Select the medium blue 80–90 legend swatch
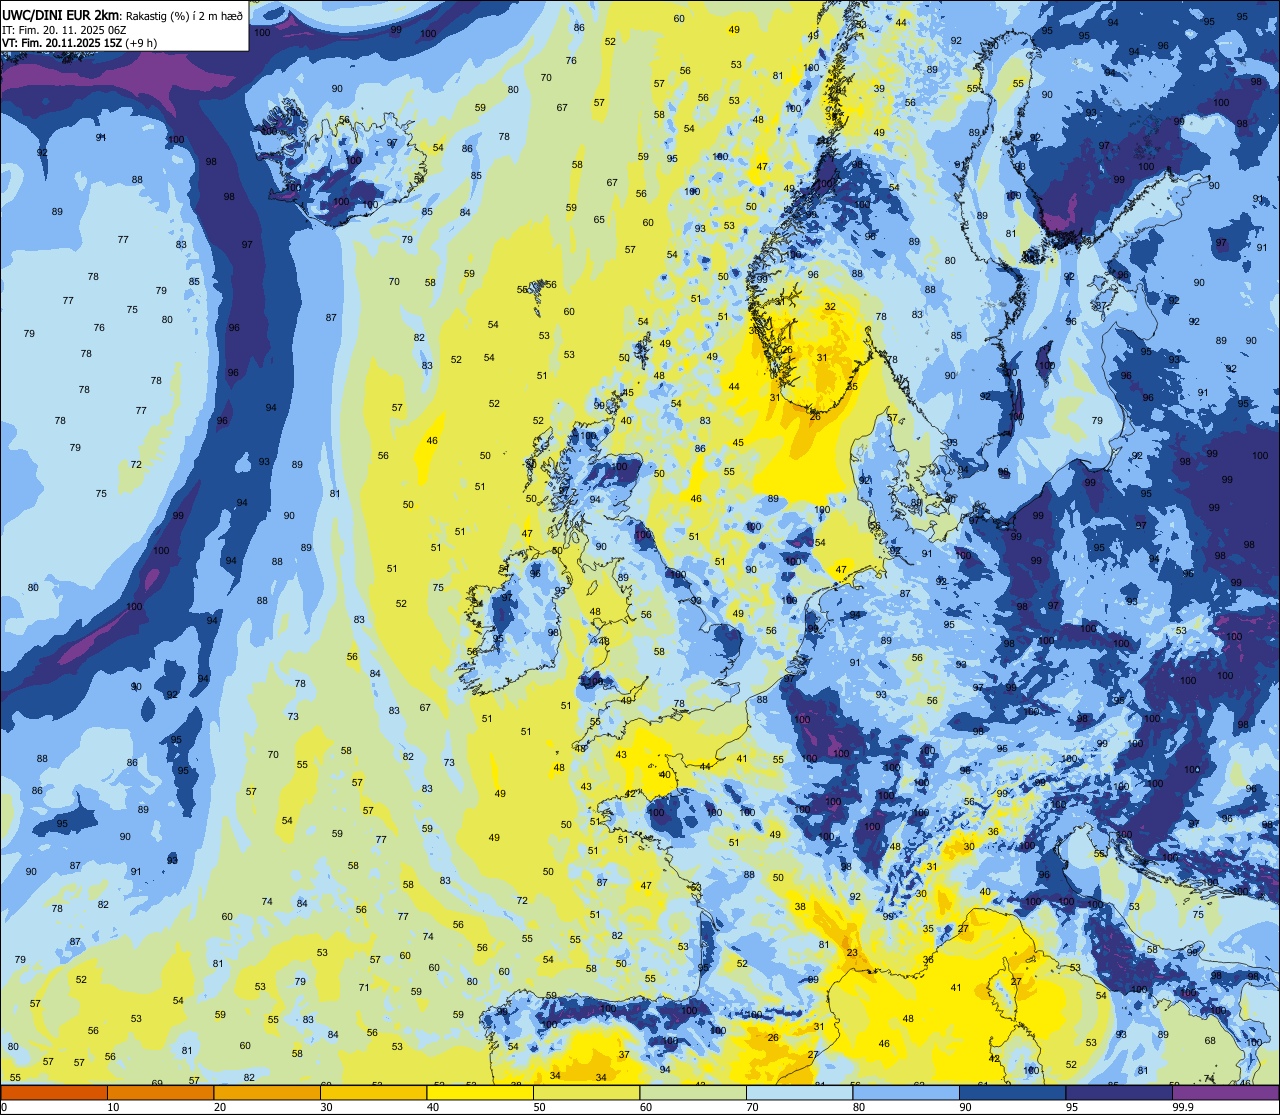This screenshot has height=1115, width=1280. [x=906, y=1092]
